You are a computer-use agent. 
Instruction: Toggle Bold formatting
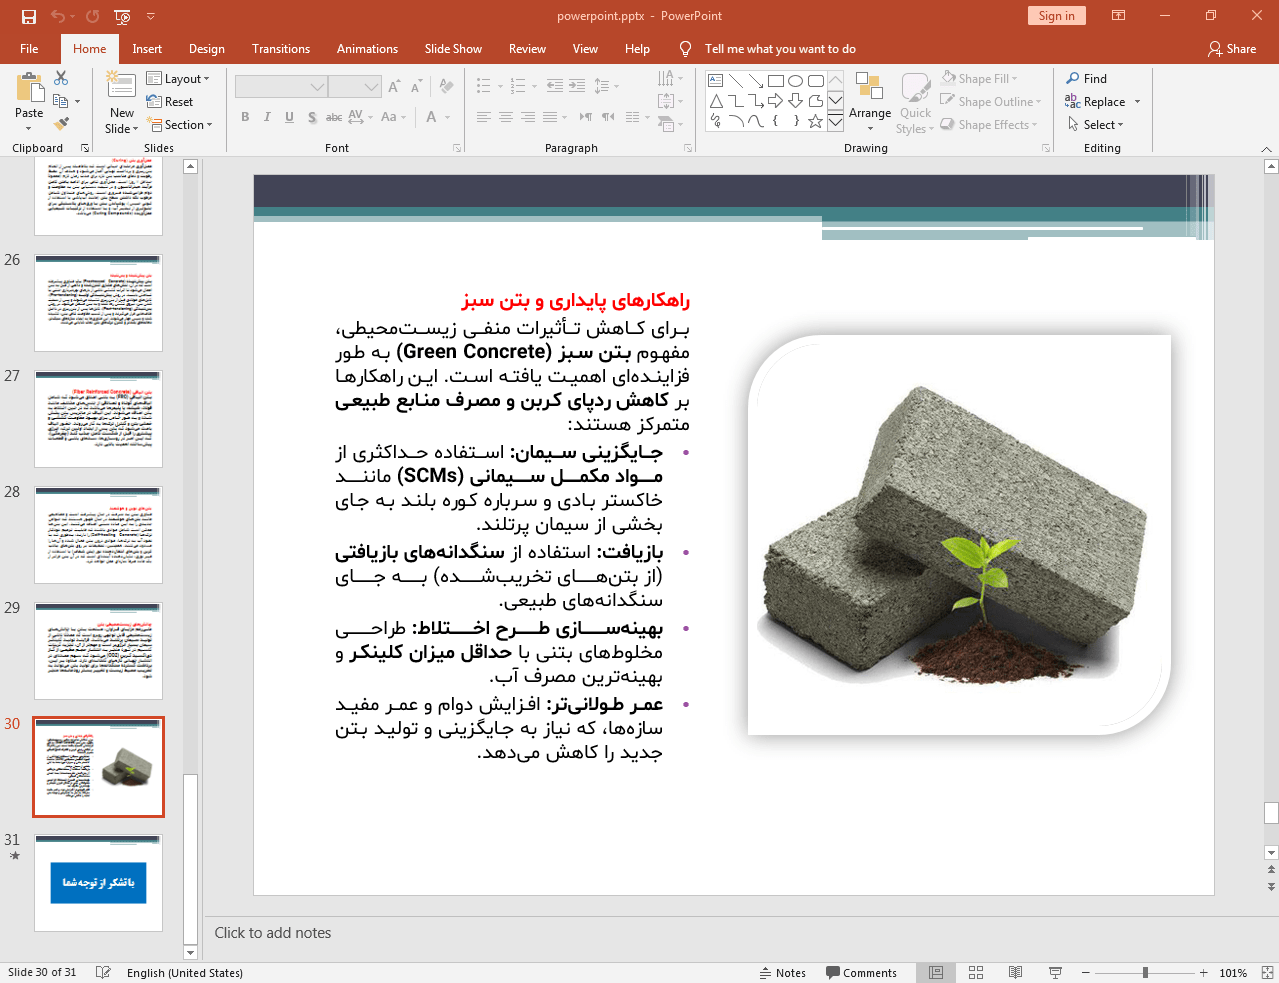(245, 117)
